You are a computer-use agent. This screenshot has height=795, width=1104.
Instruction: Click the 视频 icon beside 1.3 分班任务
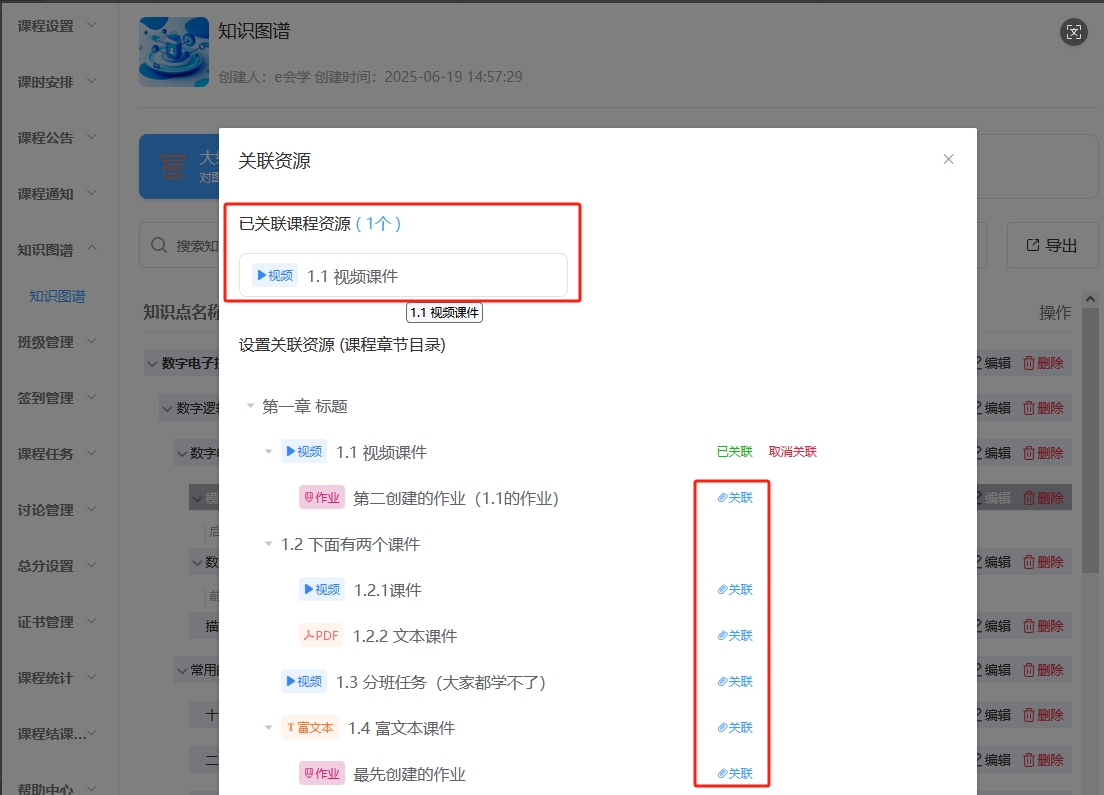click(304, 681)
